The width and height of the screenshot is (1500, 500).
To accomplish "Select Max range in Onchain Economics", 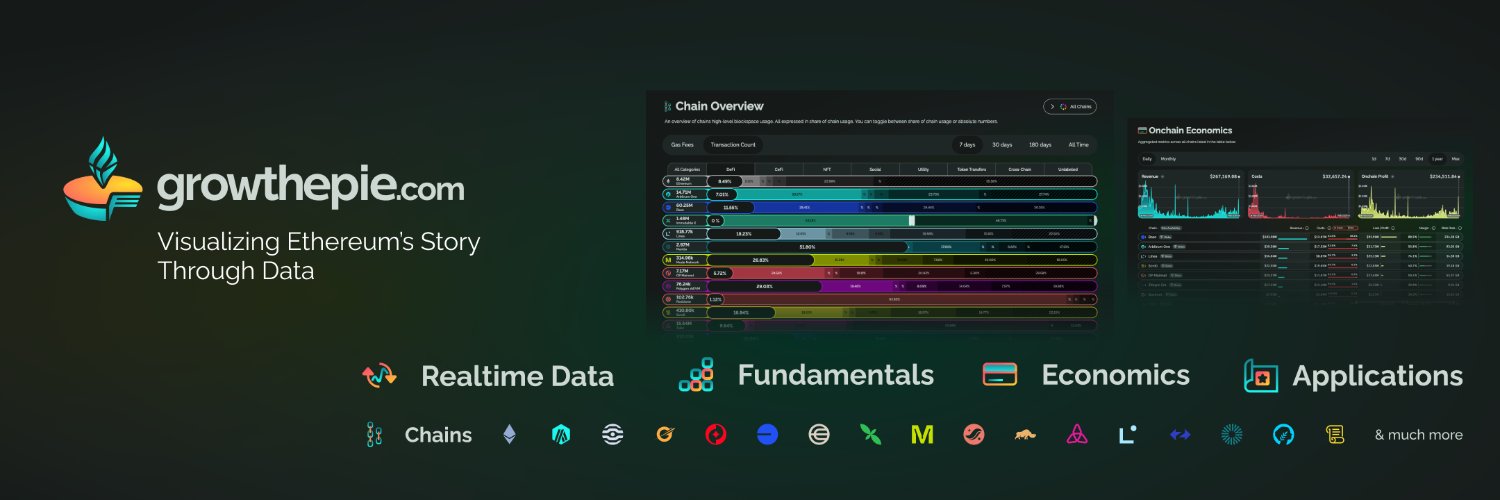I will [1455, 159].
